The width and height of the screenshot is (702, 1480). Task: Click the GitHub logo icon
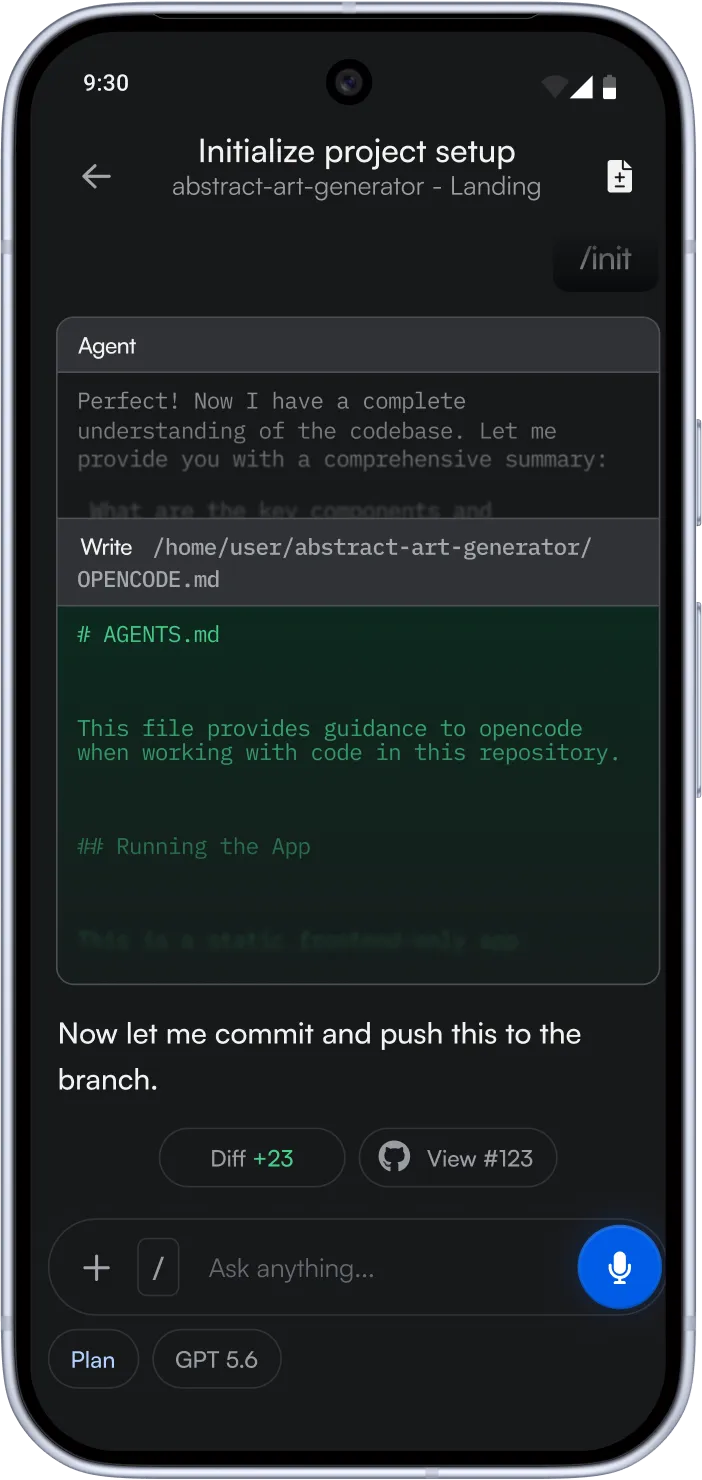click(x=394, y=1158)
